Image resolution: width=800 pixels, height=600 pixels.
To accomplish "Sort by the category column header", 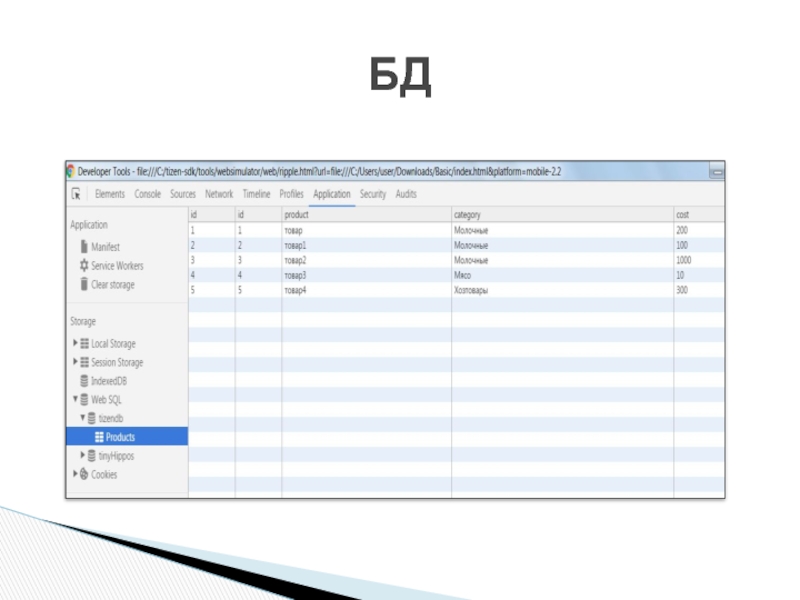I will [x=562, y=214].
